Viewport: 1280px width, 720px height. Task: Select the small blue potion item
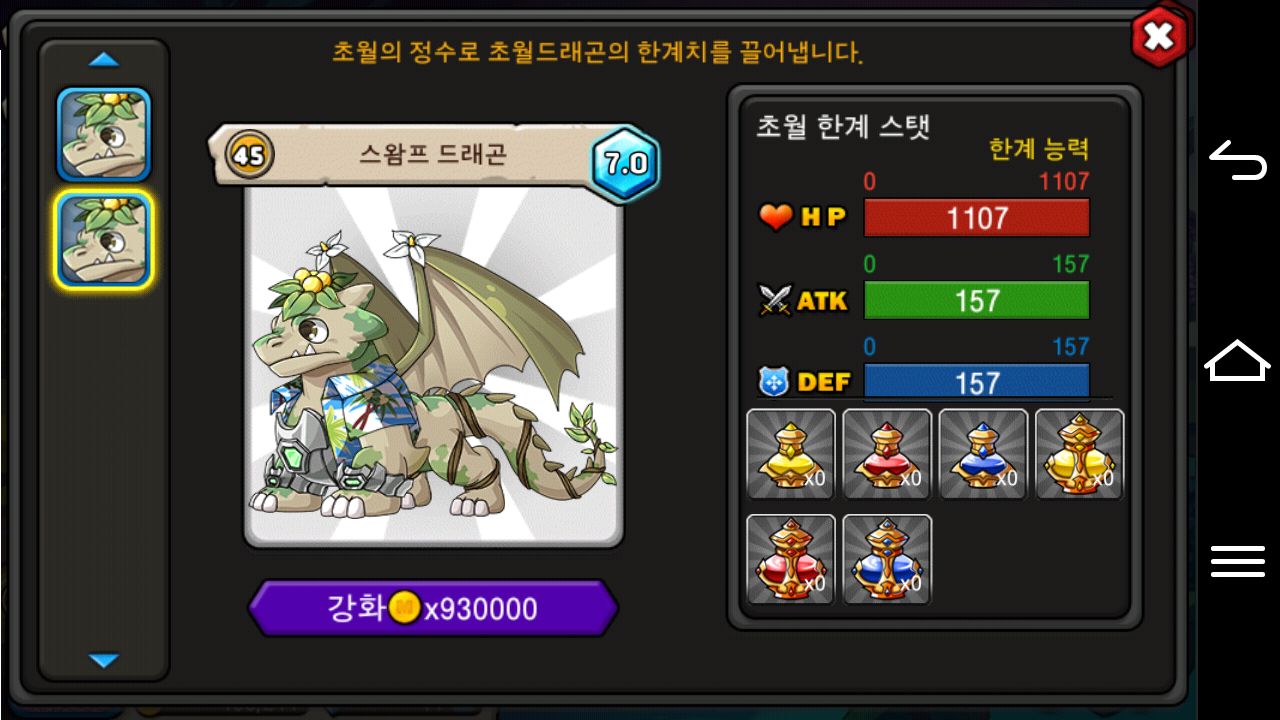(x=983, y=454)
